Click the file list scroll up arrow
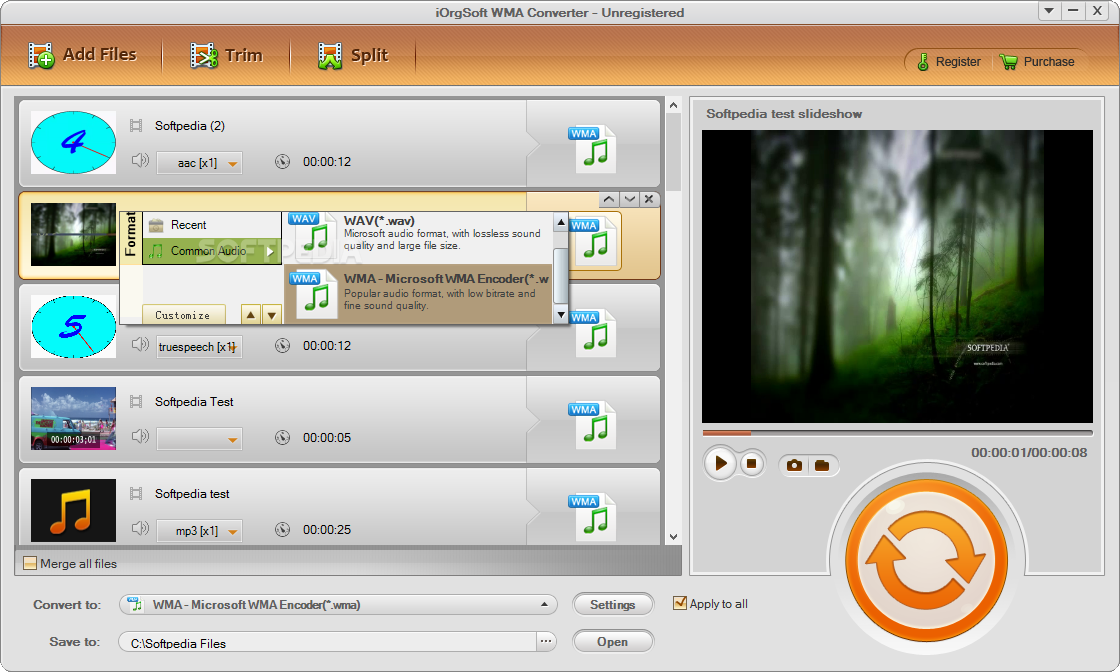The width and height of the screenshot is (1120, 672). point(673,106)
